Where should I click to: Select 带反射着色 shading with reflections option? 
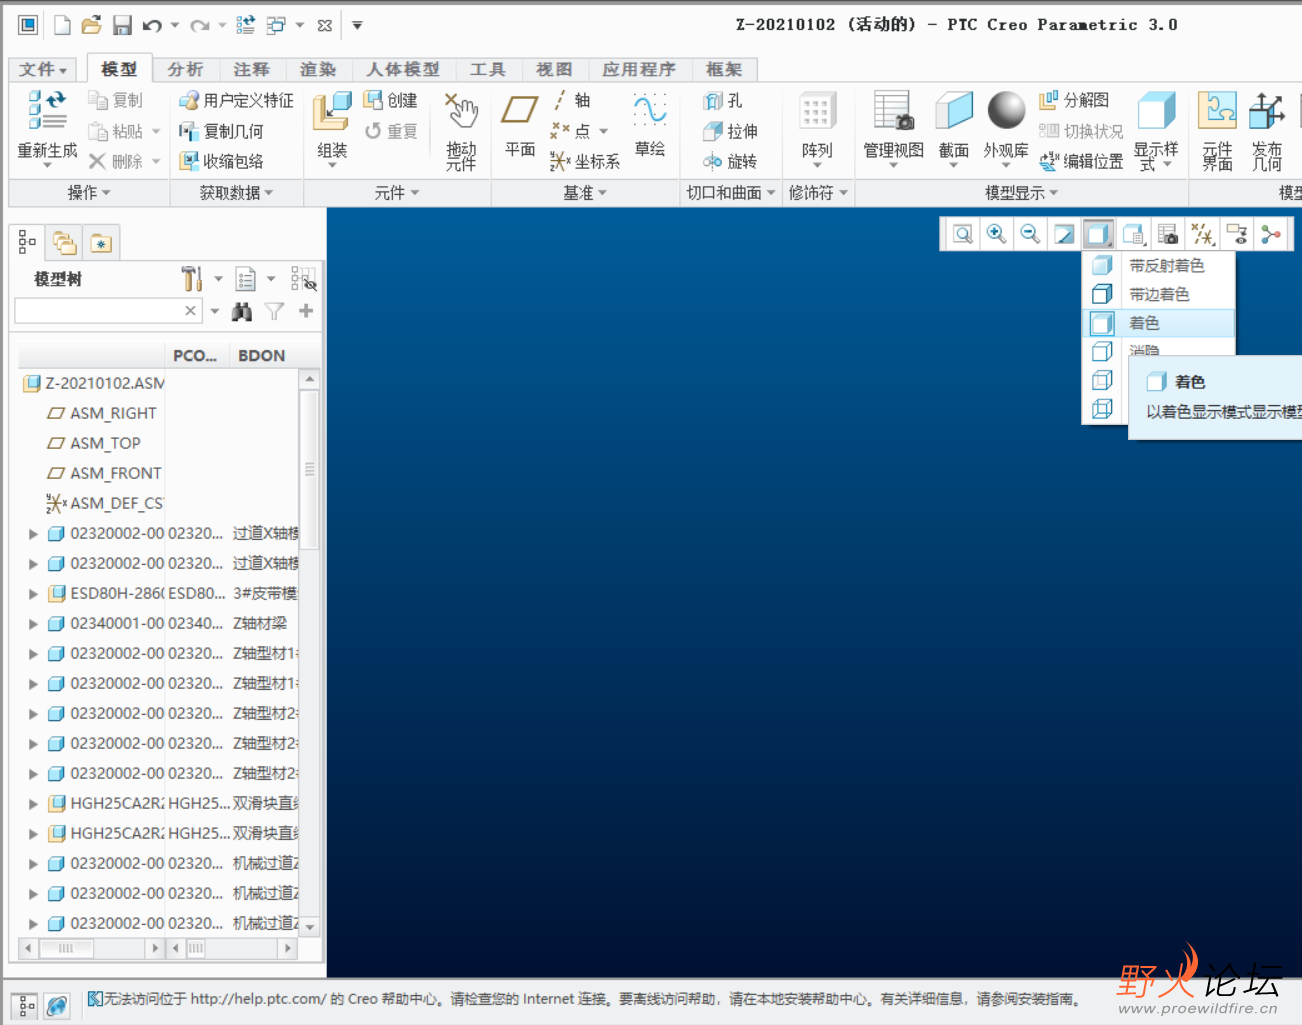1159,265
